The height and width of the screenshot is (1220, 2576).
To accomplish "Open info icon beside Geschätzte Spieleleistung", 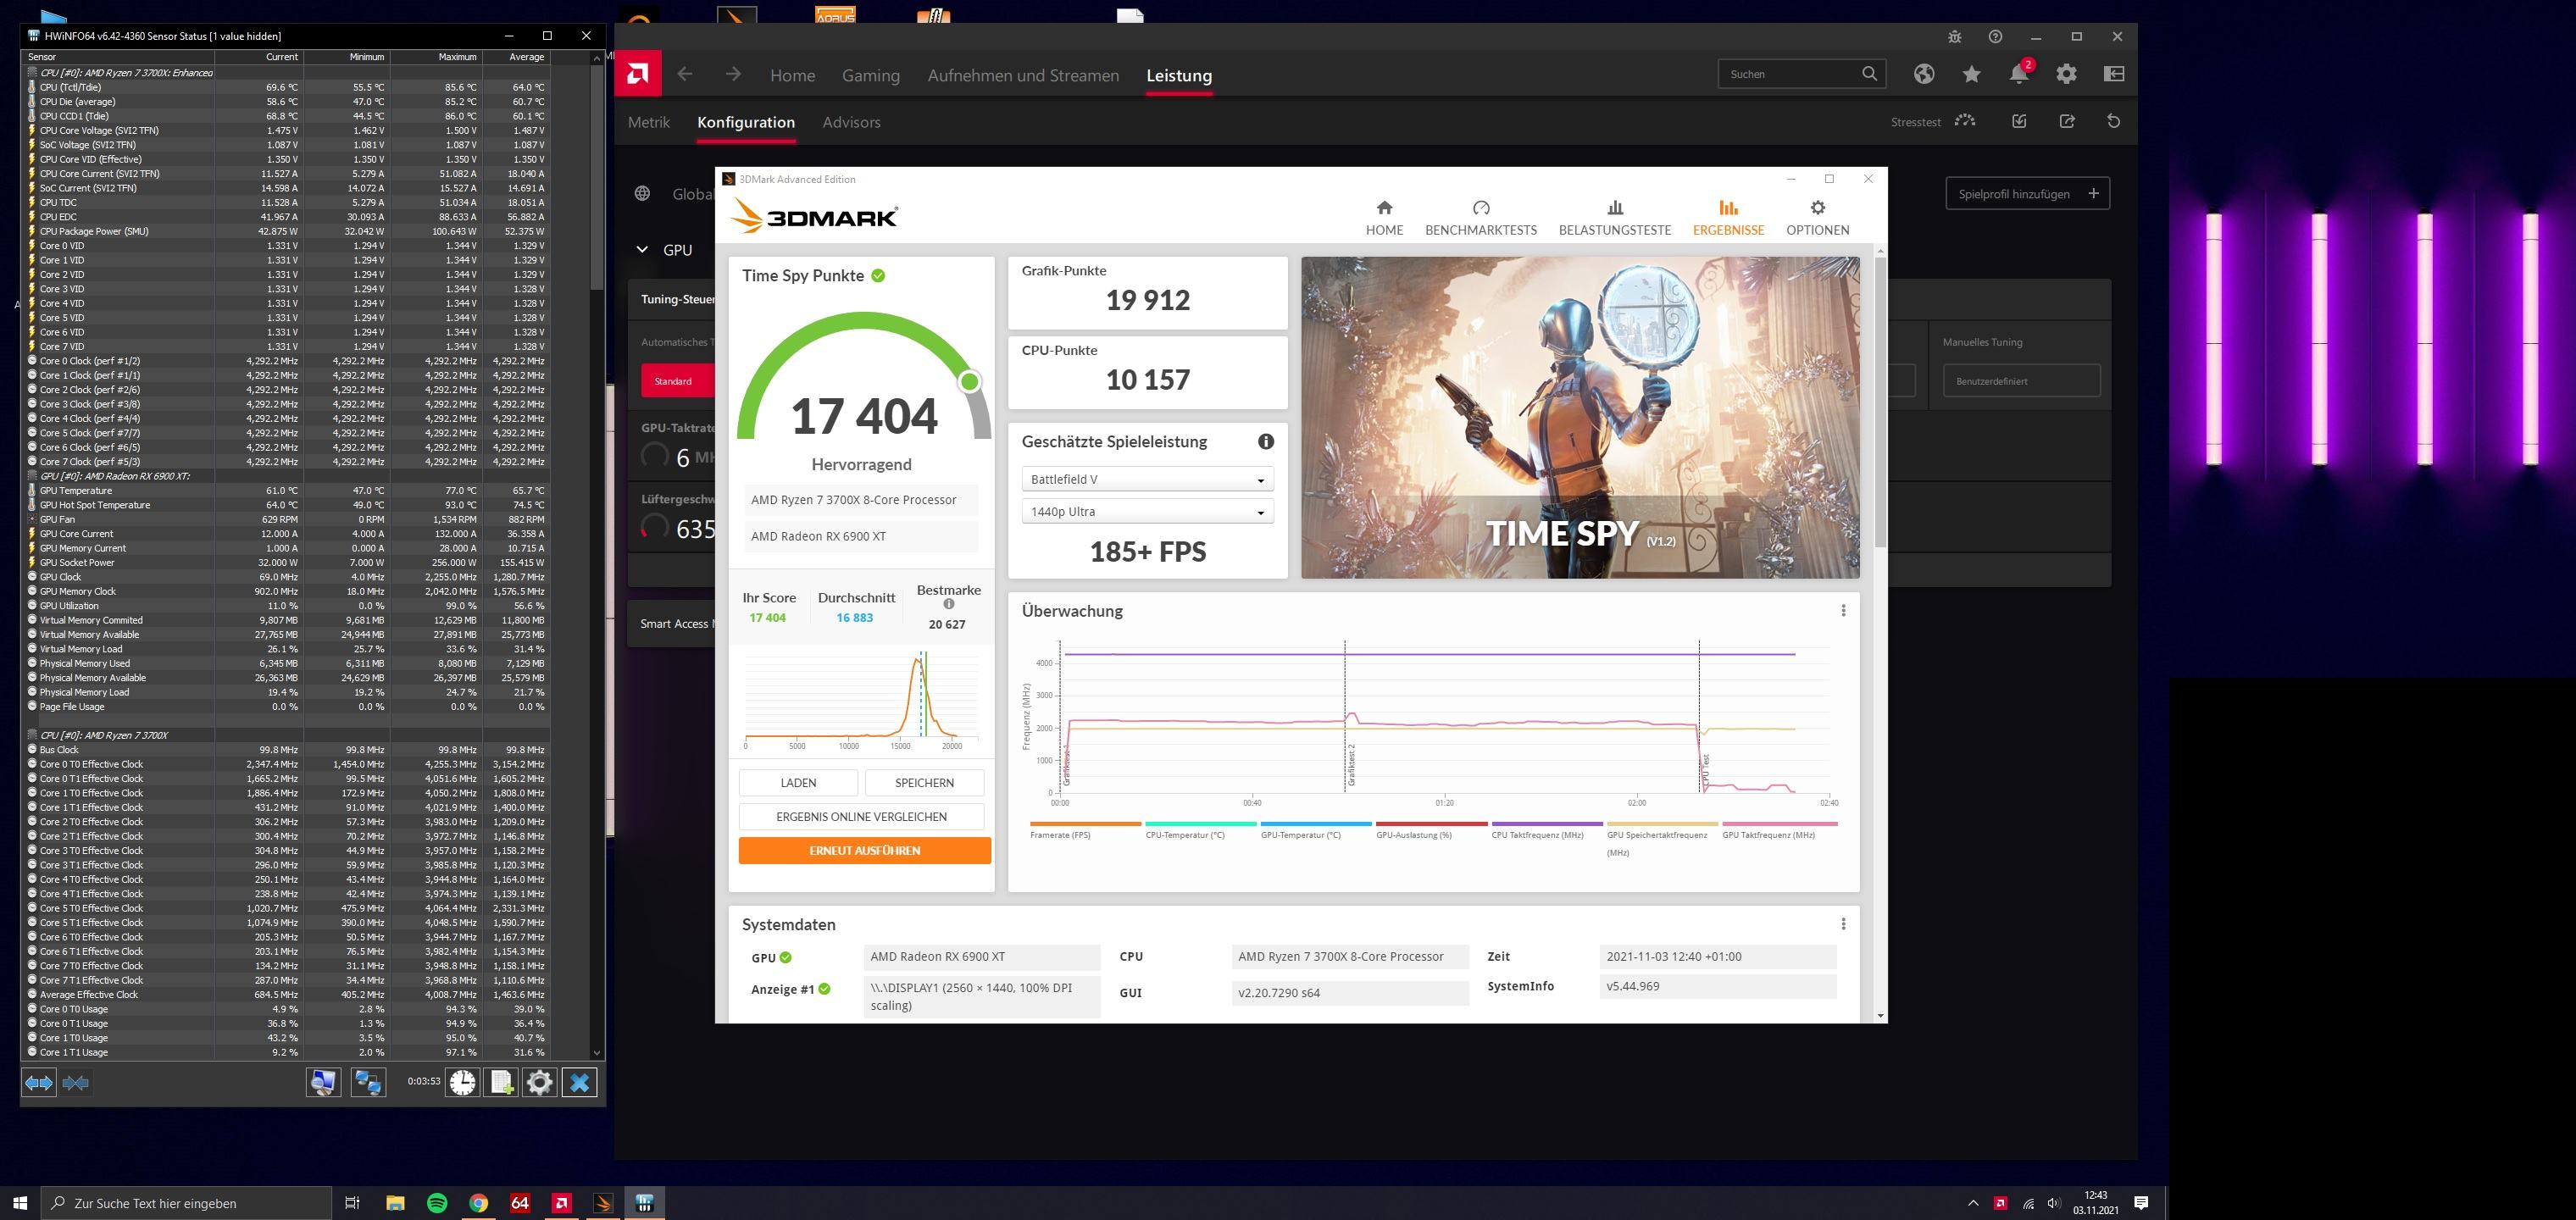I will coord(1265,441).
